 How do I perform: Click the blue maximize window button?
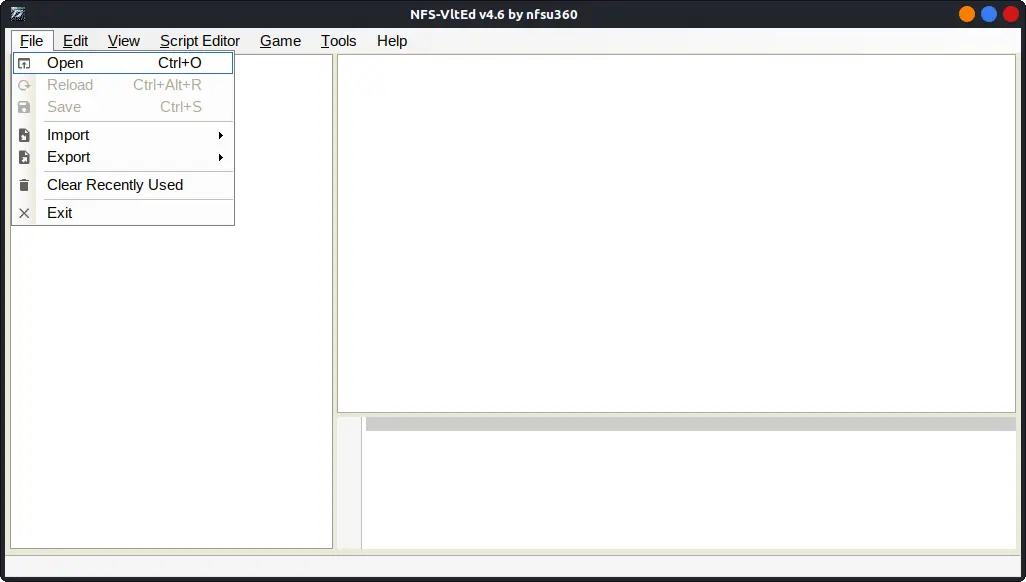pos(989,14)
